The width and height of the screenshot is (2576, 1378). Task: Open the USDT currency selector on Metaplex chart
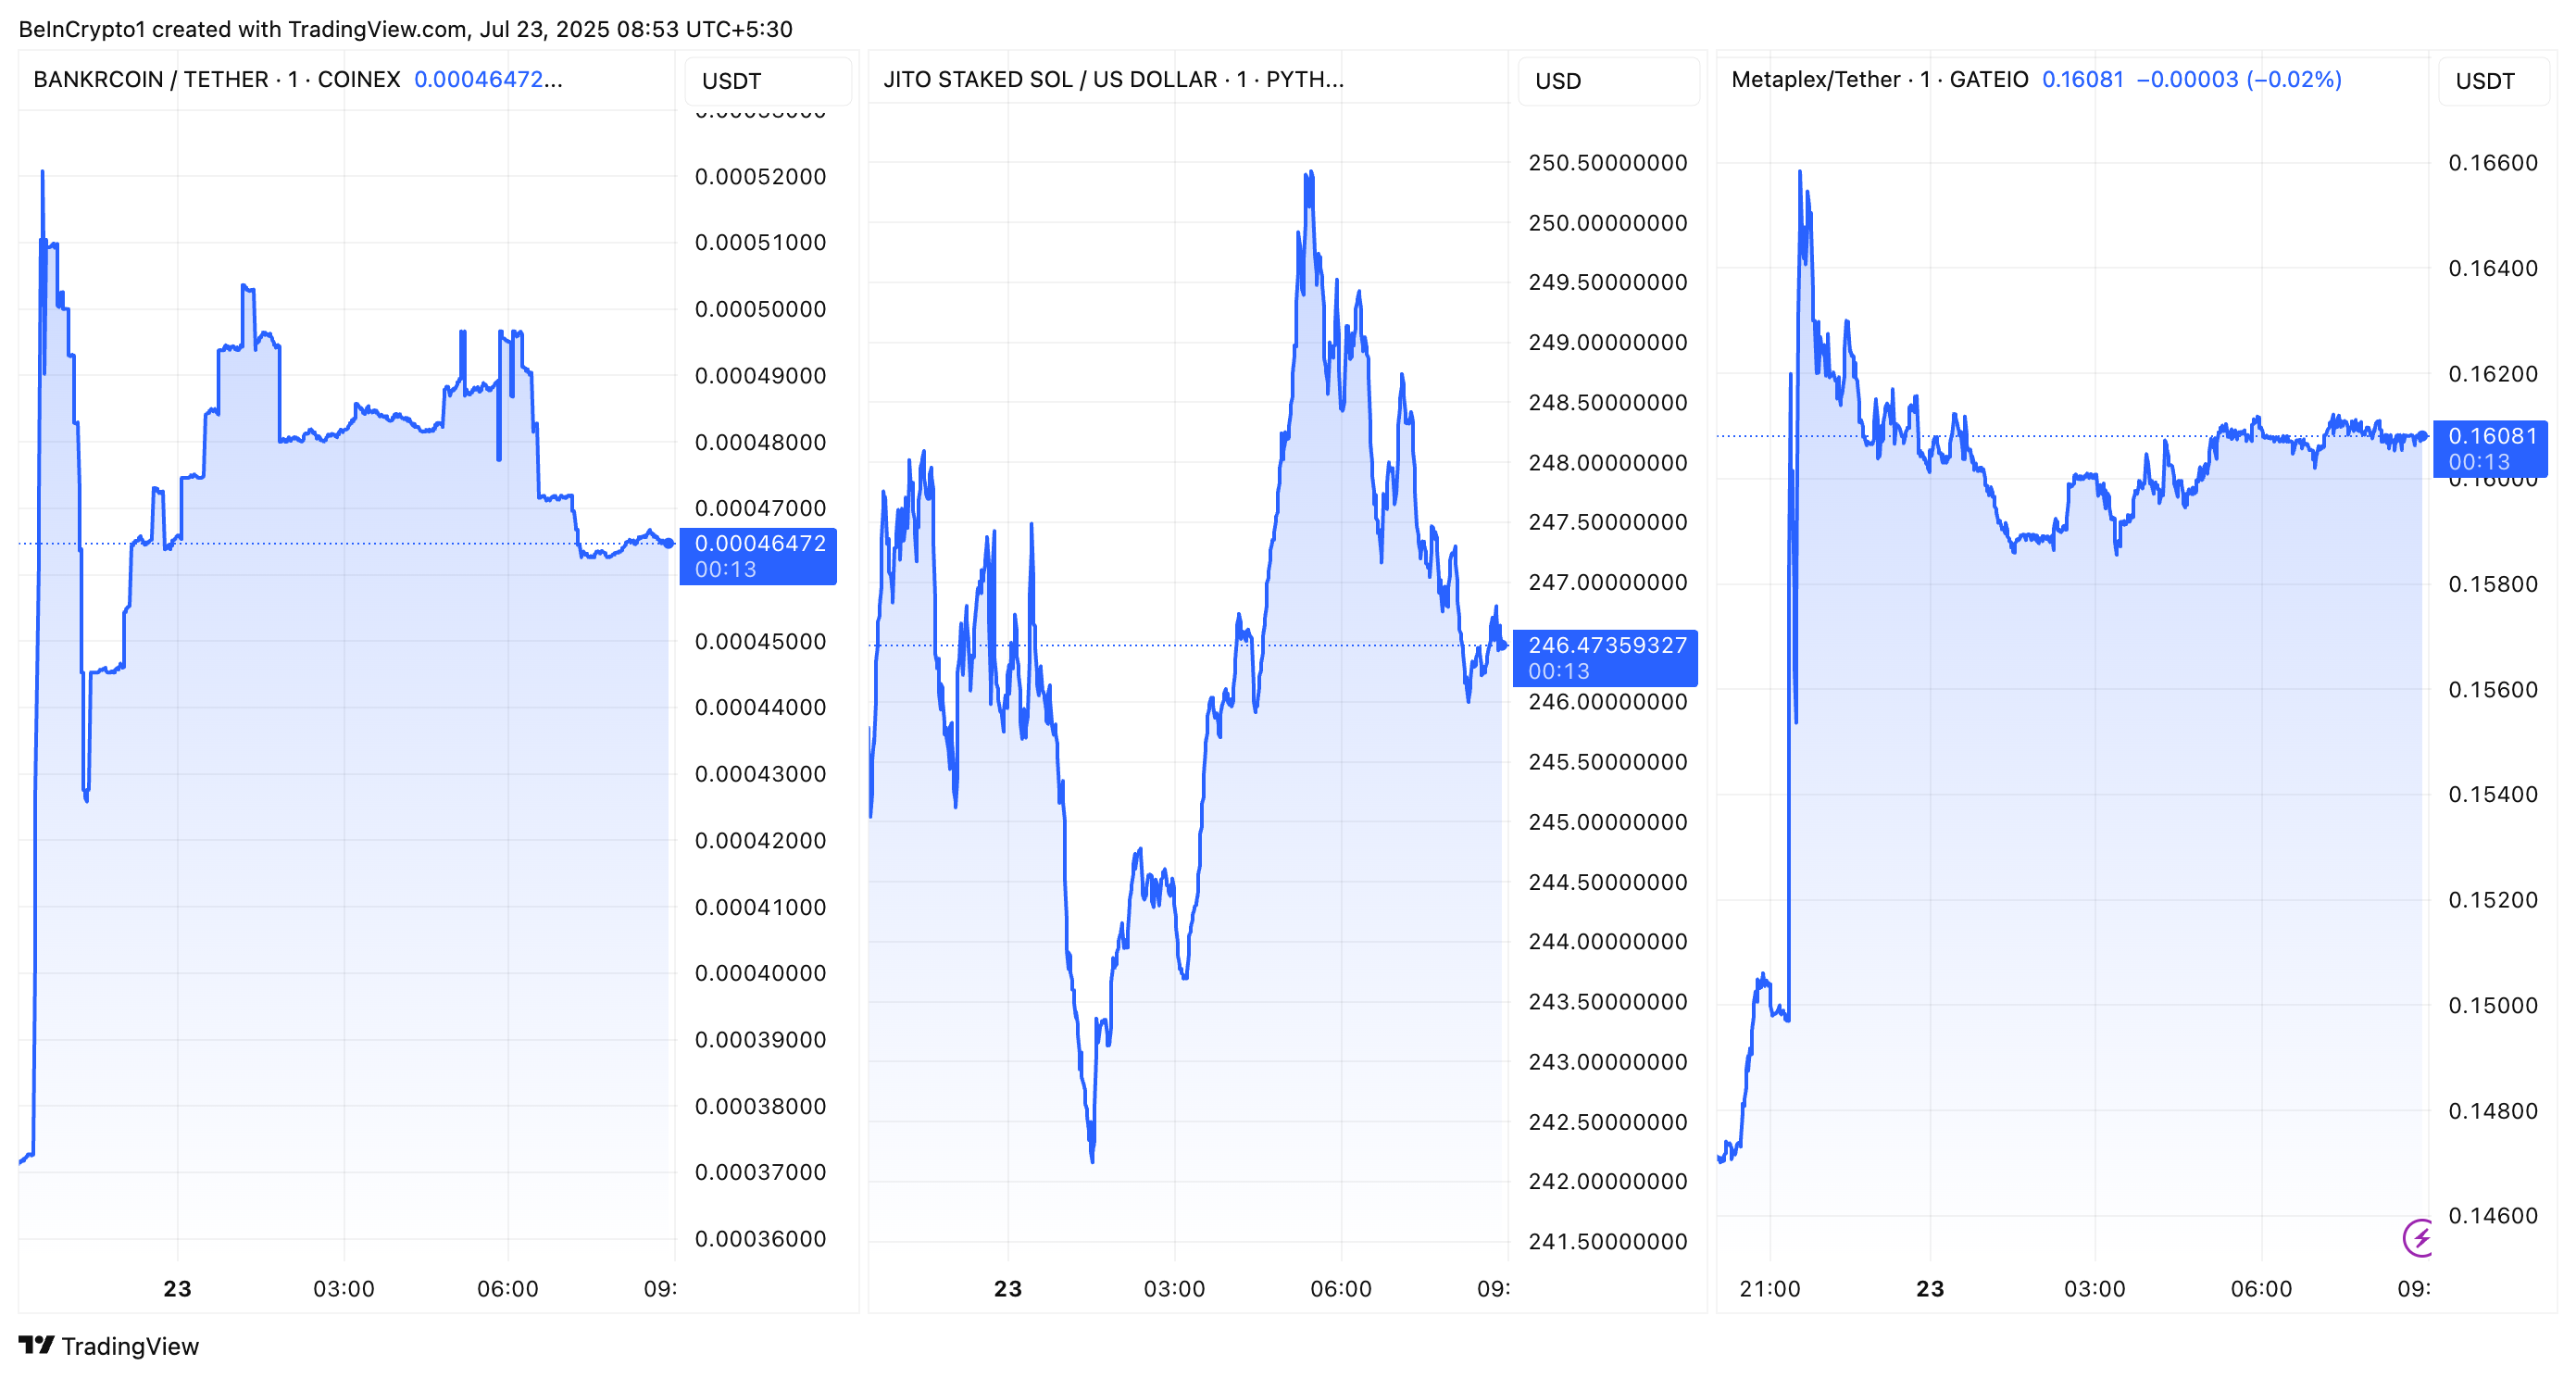(x=2493, y=81)
